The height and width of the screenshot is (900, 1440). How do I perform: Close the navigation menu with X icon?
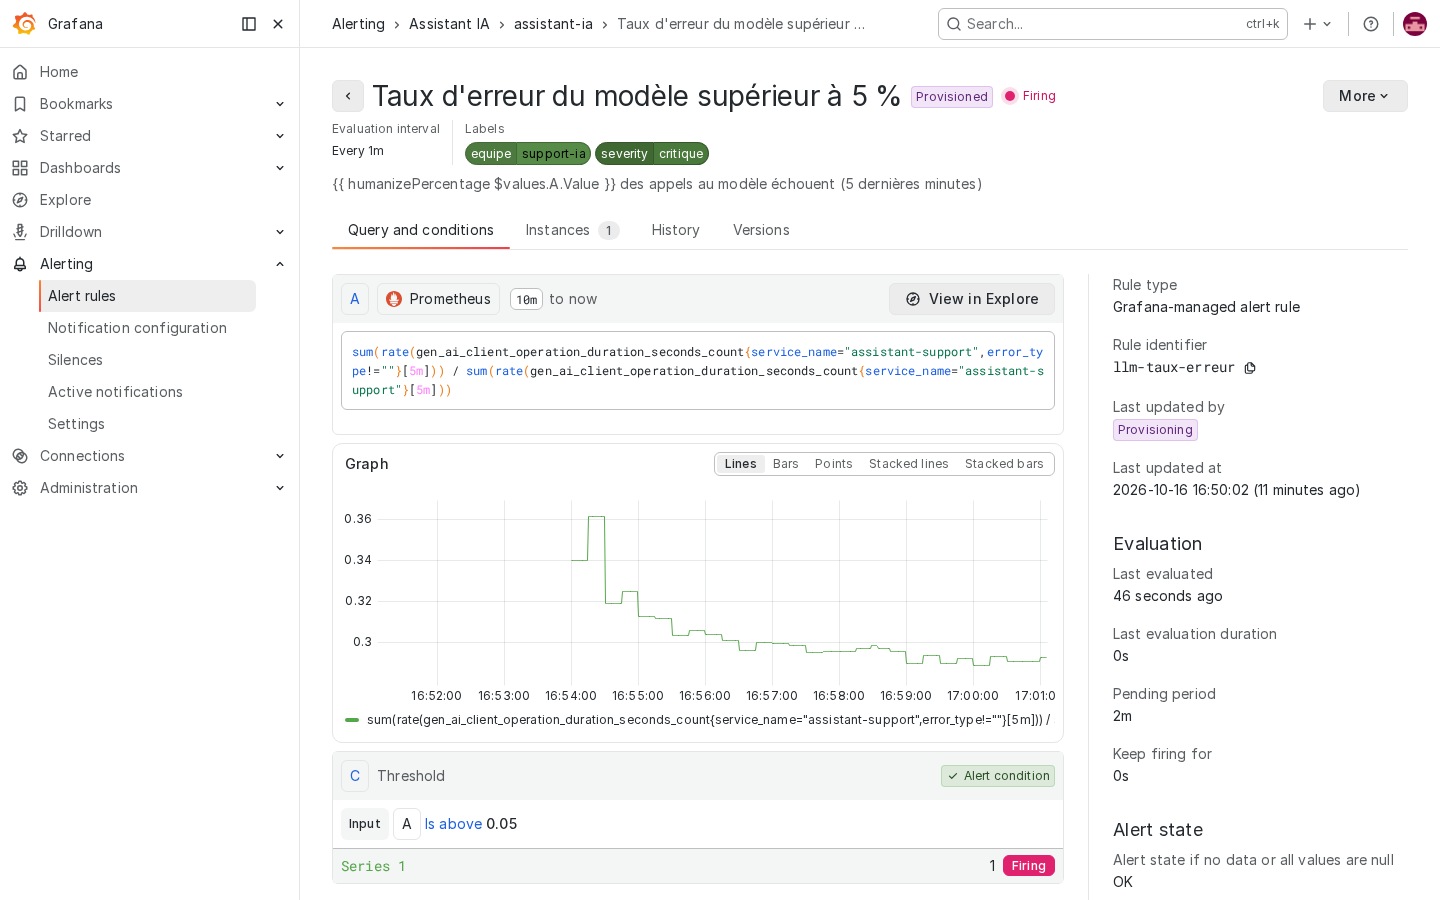pos(278,24)
